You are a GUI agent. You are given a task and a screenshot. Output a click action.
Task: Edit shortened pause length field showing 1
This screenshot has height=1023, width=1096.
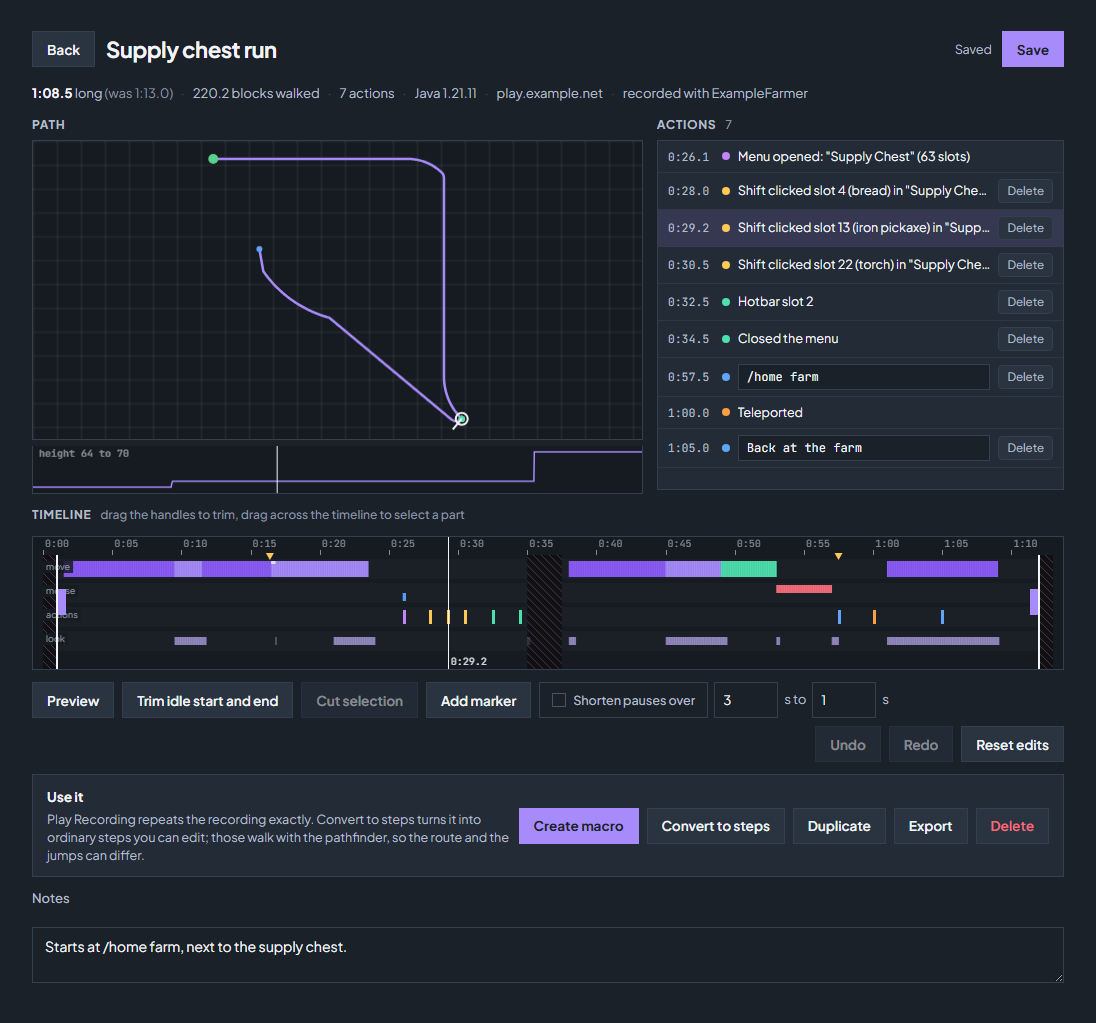point(843,699)
